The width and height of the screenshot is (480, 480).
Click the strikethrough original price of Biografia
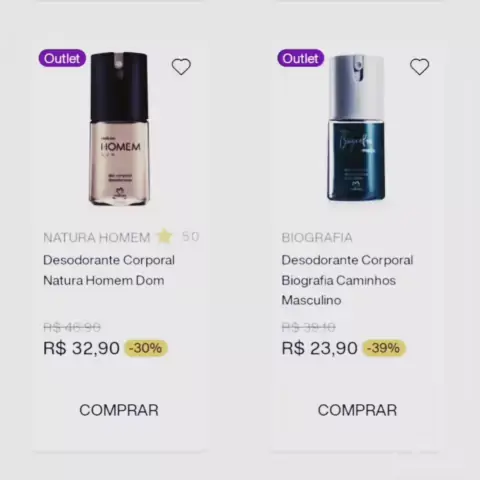click(x=309, y=327)
